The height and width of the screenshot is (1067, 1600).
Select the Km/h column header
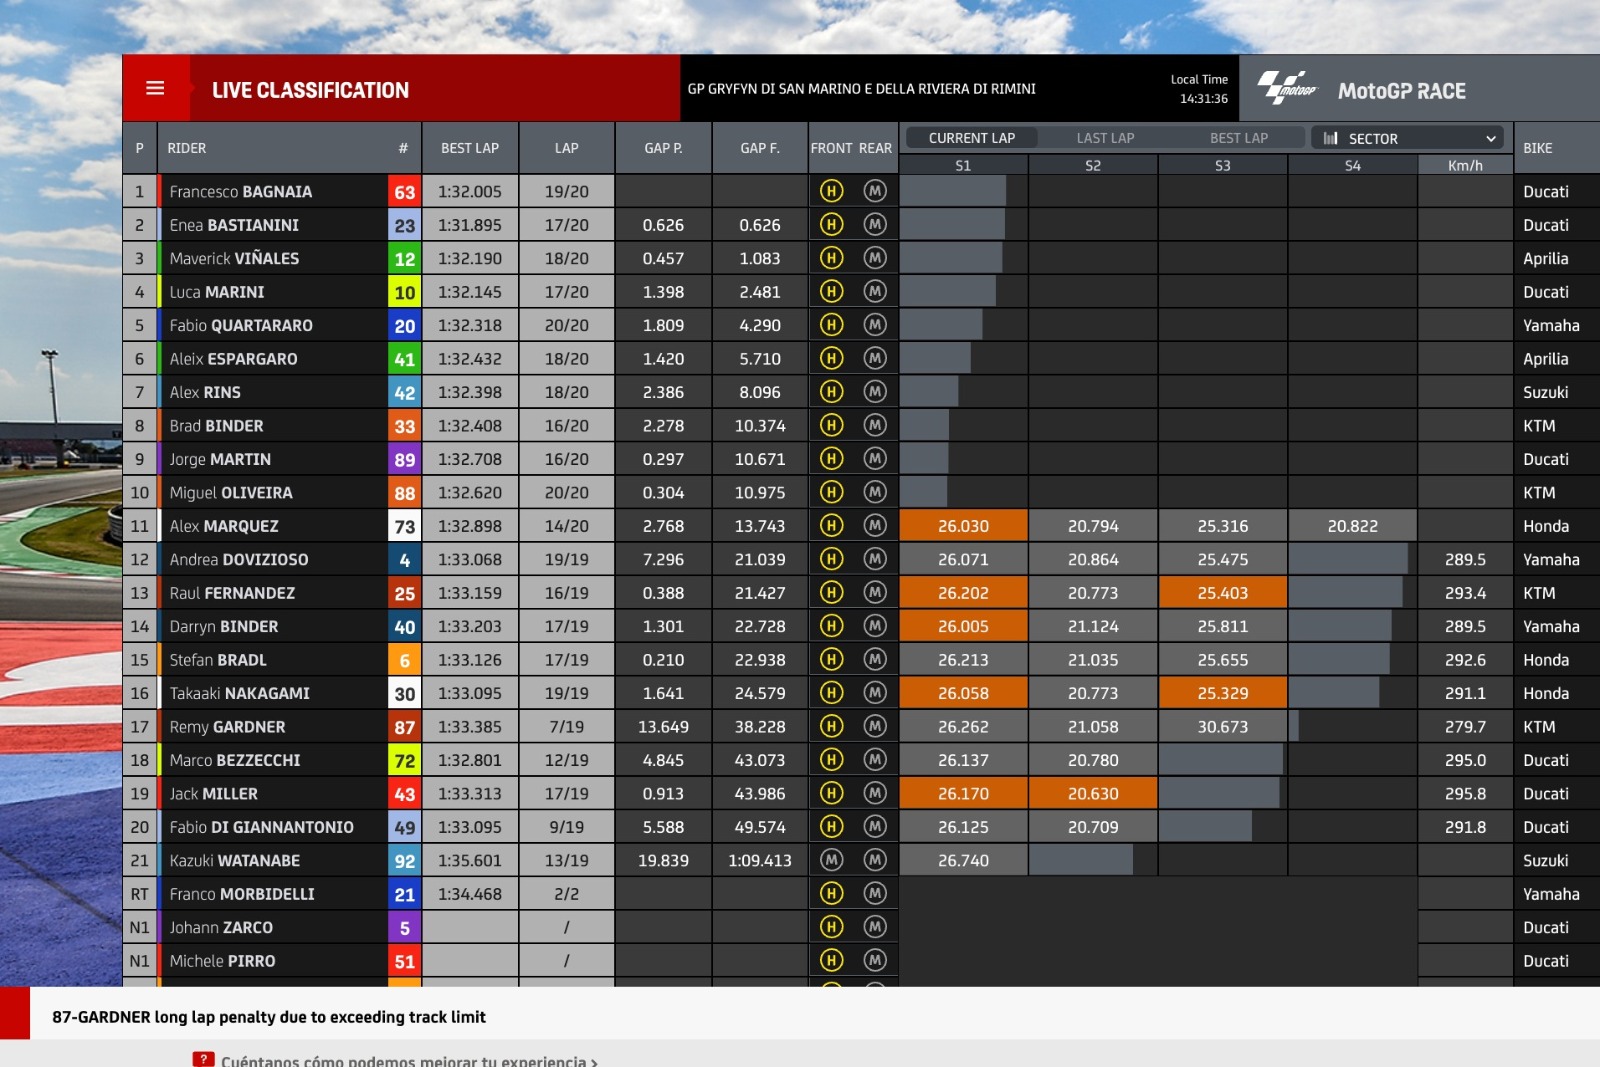click(1465, 166)
